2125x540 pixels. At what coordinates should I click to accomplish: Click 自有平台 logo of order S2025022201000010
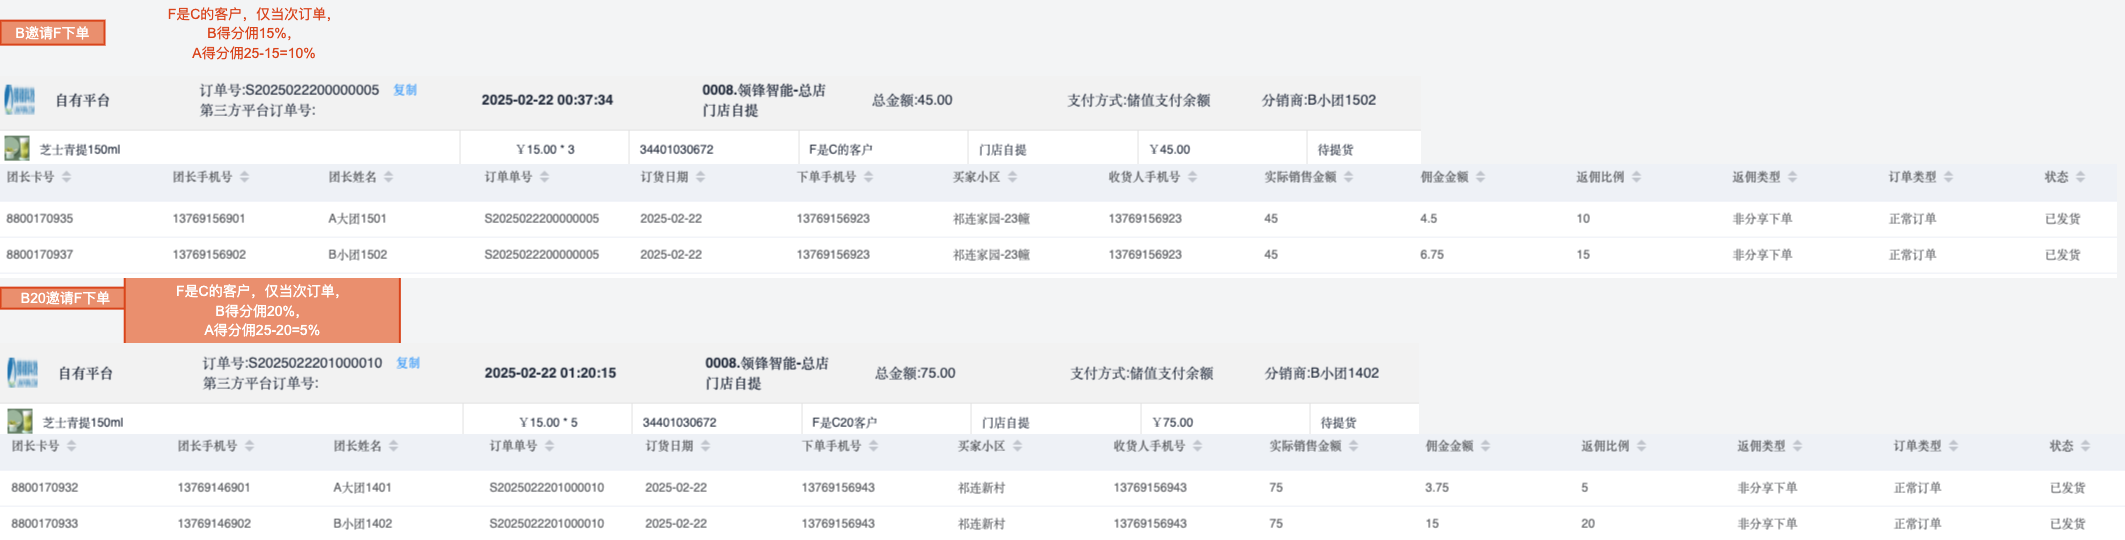[23, 373]
